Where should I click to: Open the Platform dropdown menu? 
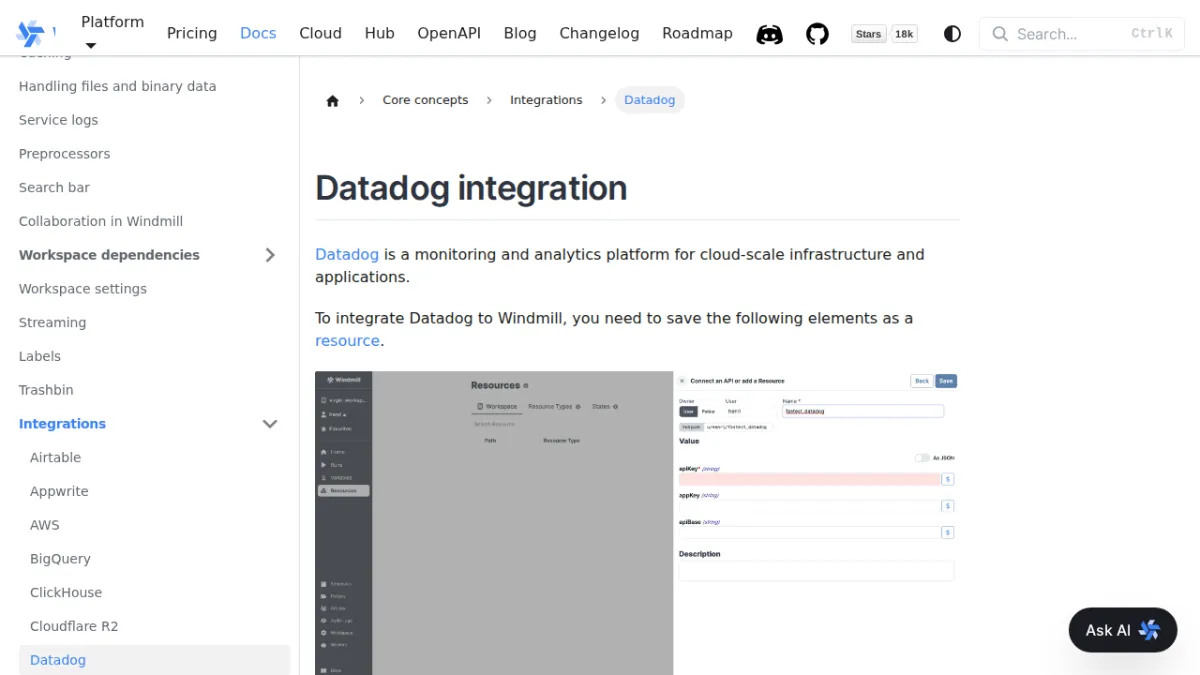(x=112, y=33)
